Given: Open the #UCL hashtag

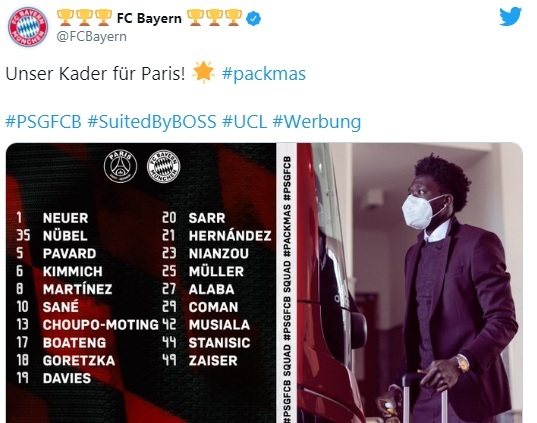Looking at the screenshot, I should click(x=245, y=121).
